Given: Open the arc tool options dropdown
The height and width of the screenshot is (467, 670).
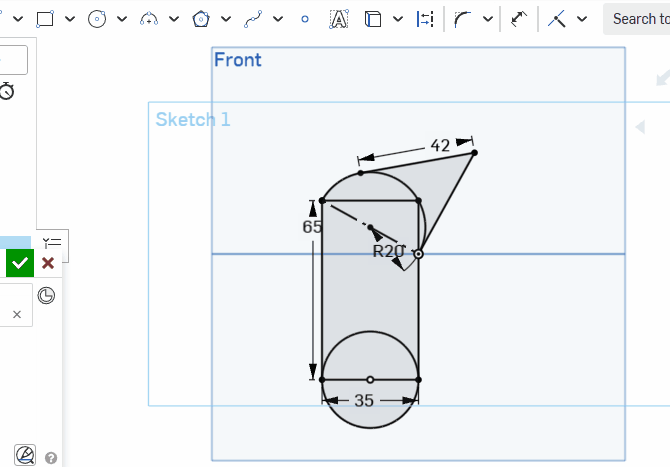Looking at the screenshot, I should [173, 19].
